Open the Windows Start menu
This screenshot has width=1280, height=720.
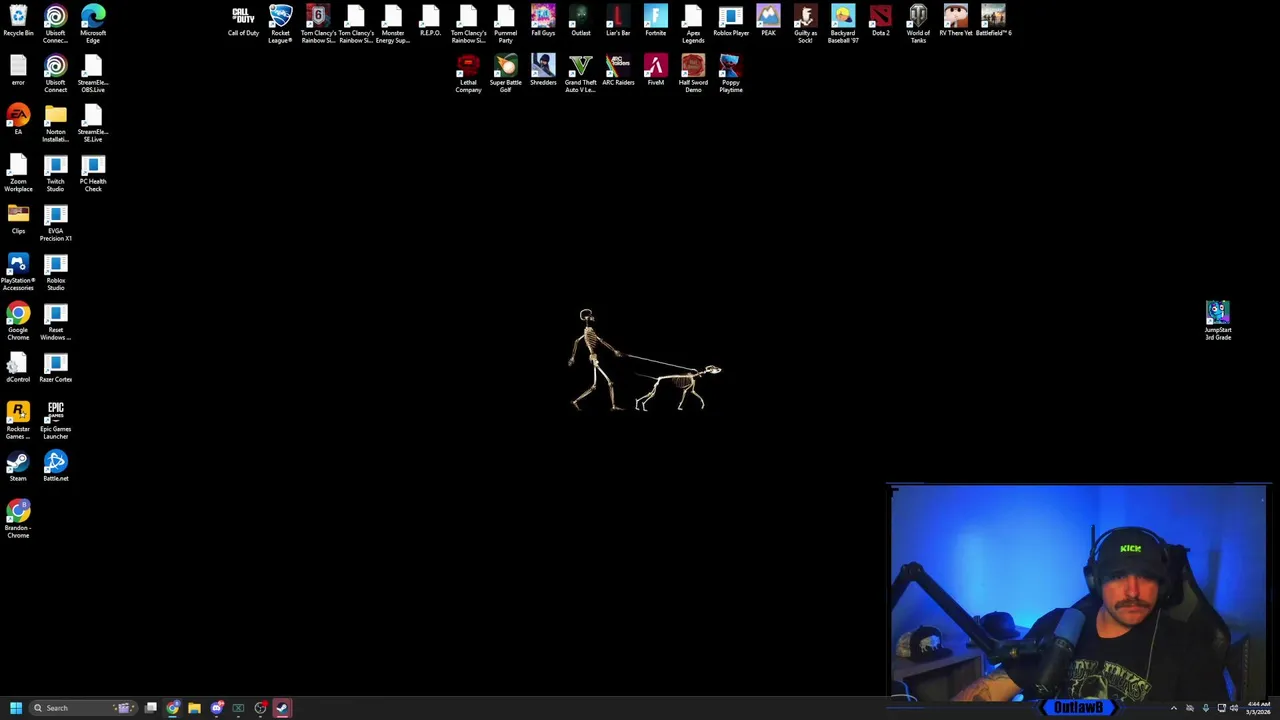16,708
